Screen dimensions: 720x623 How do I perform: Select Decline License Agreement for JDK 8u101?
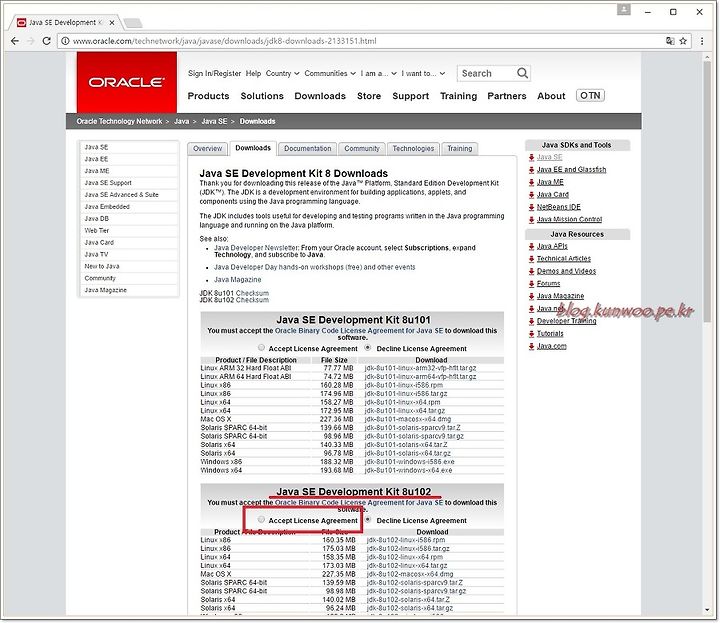pyautogui.click(x=368, y=348)
